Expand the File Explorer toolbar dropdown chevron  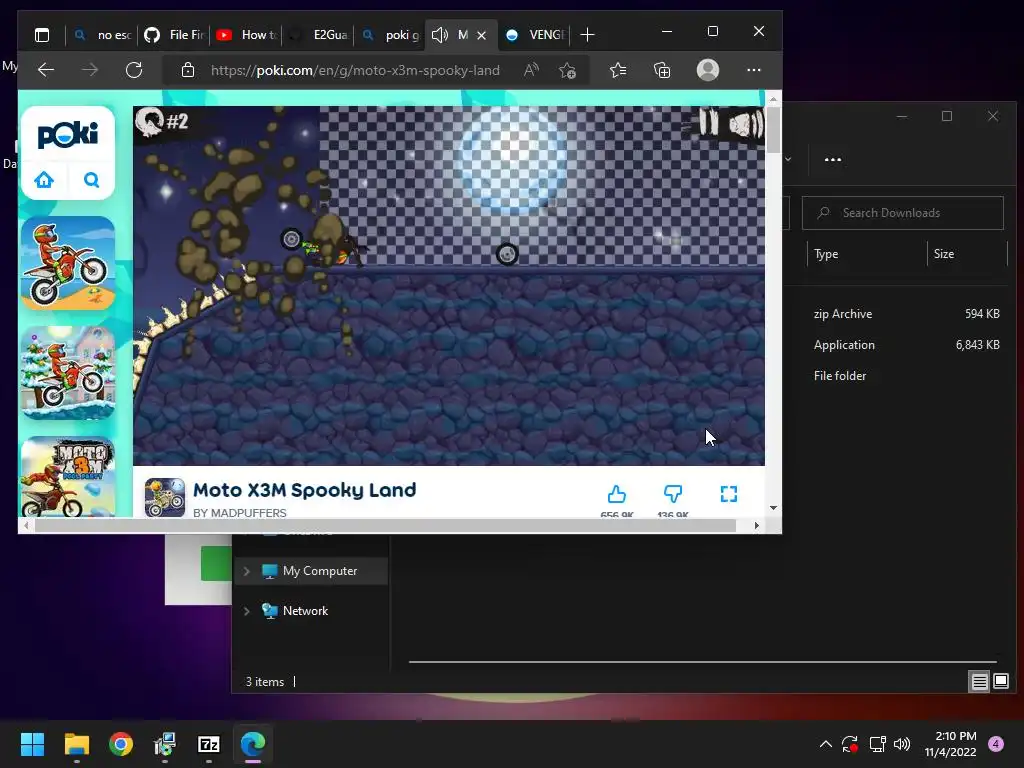coord(788,159)
